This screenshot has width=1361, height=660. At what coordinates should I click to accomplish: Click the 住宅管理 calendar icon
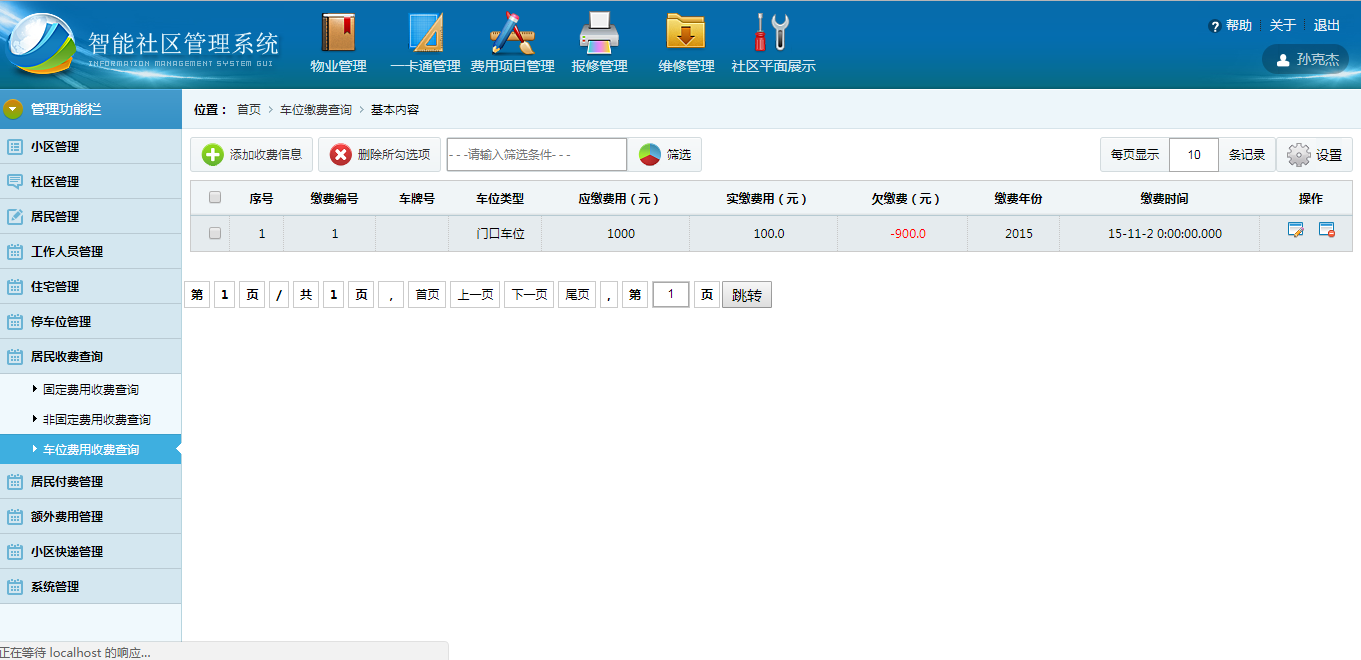click(15, 286)
